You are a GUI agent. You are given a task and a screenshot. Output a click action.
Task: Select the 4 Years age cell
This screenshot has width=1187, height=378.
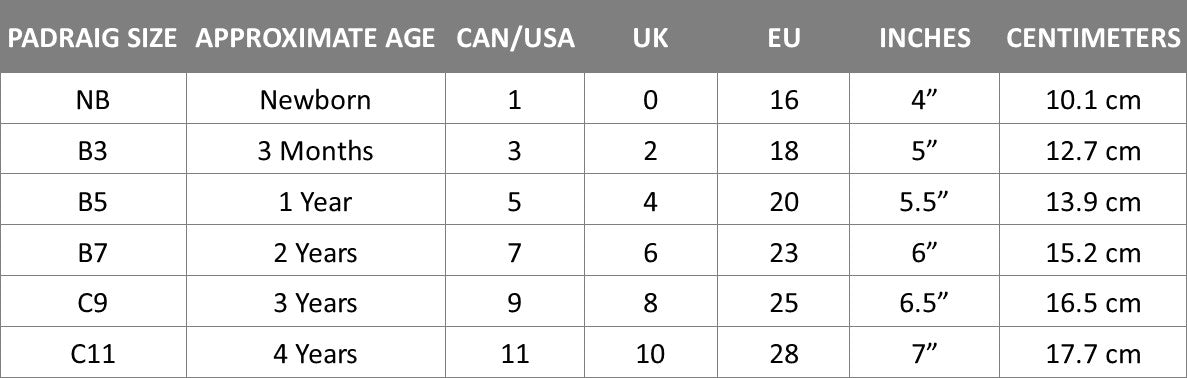coord(315,354)
